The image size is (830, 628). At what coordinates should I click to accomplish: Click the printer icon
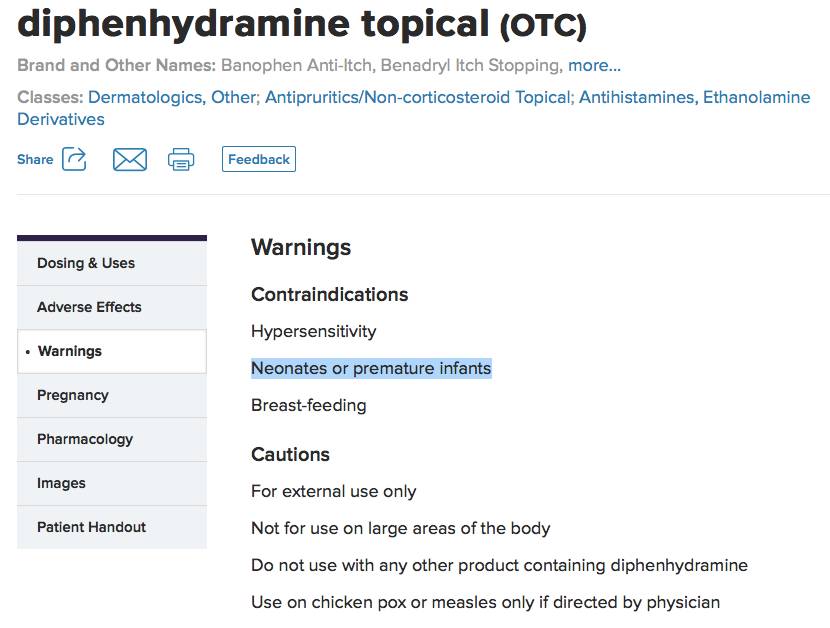181,159
